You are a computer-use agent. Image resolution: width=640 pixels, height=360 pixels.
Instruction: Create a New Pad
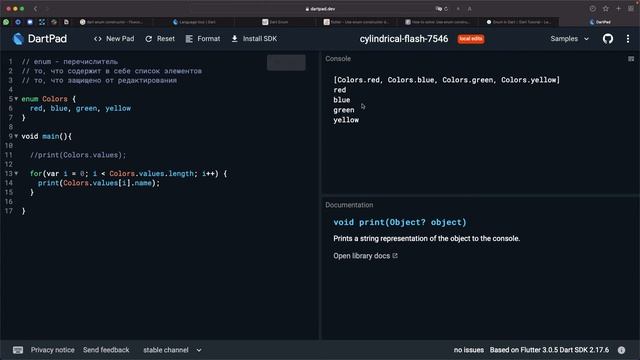(114, 39)
